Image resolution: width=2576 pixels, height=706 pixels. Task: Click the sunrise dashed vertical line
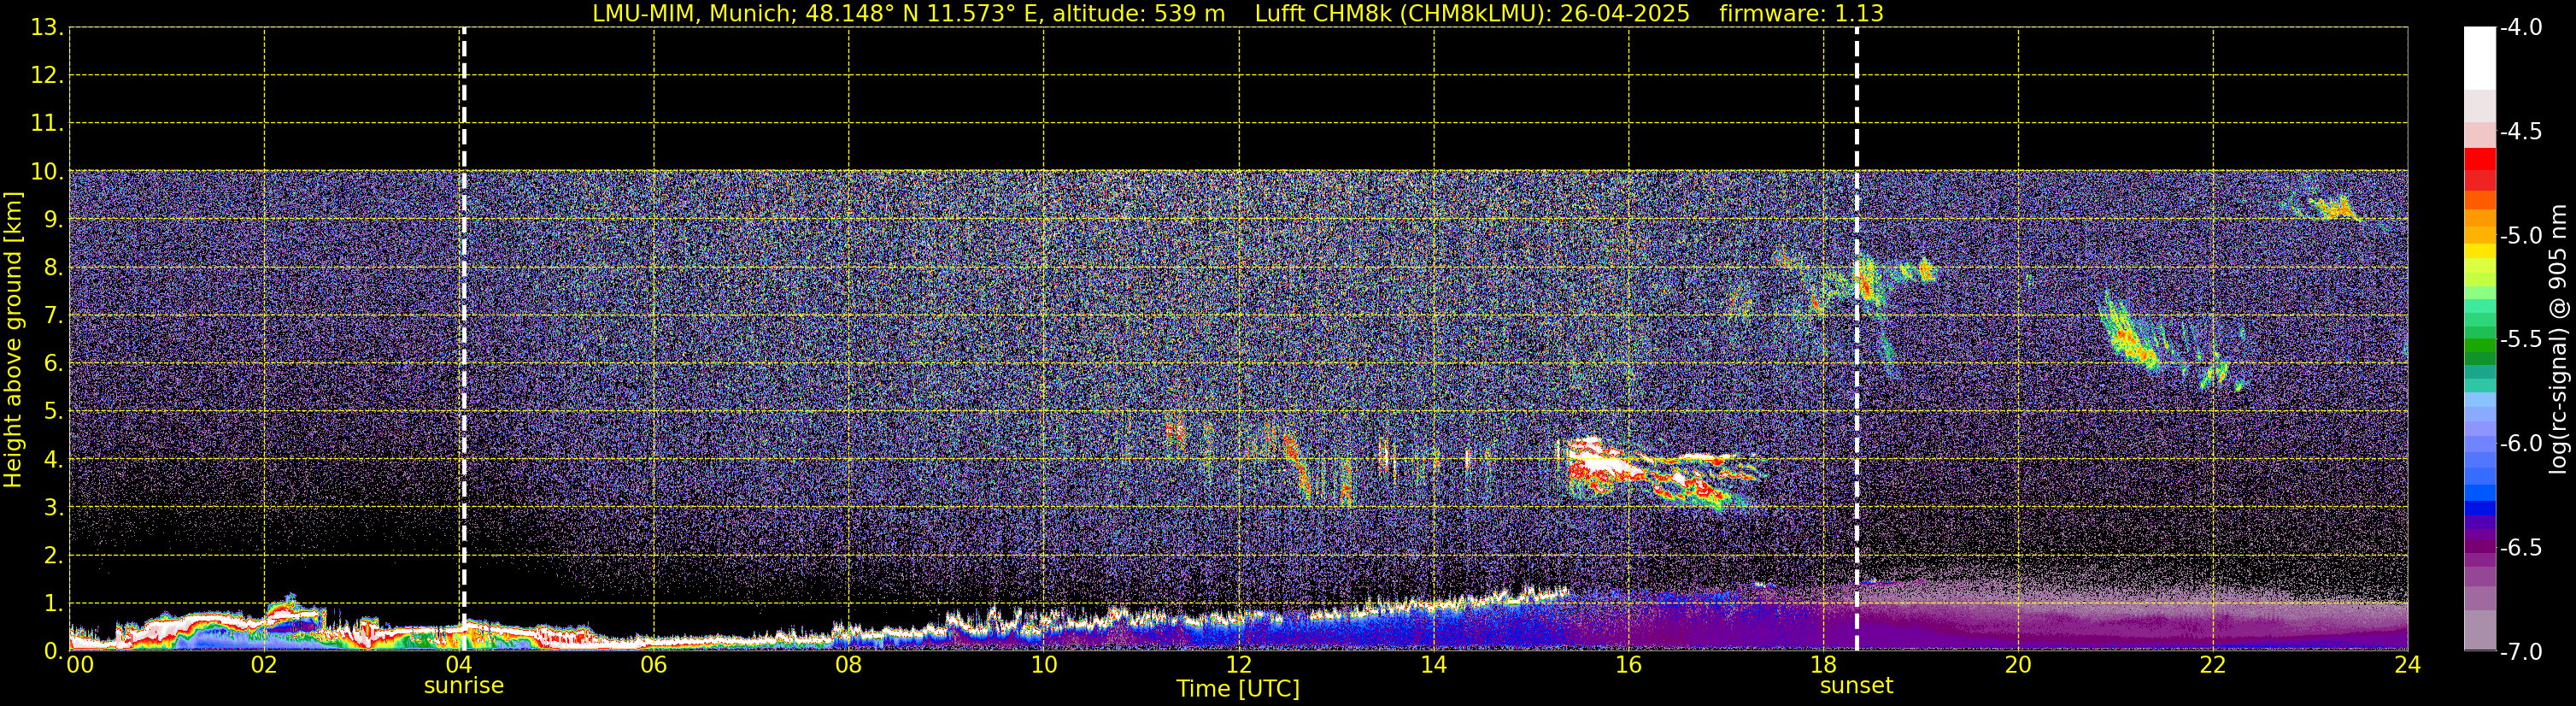click(x=464, y=339)
